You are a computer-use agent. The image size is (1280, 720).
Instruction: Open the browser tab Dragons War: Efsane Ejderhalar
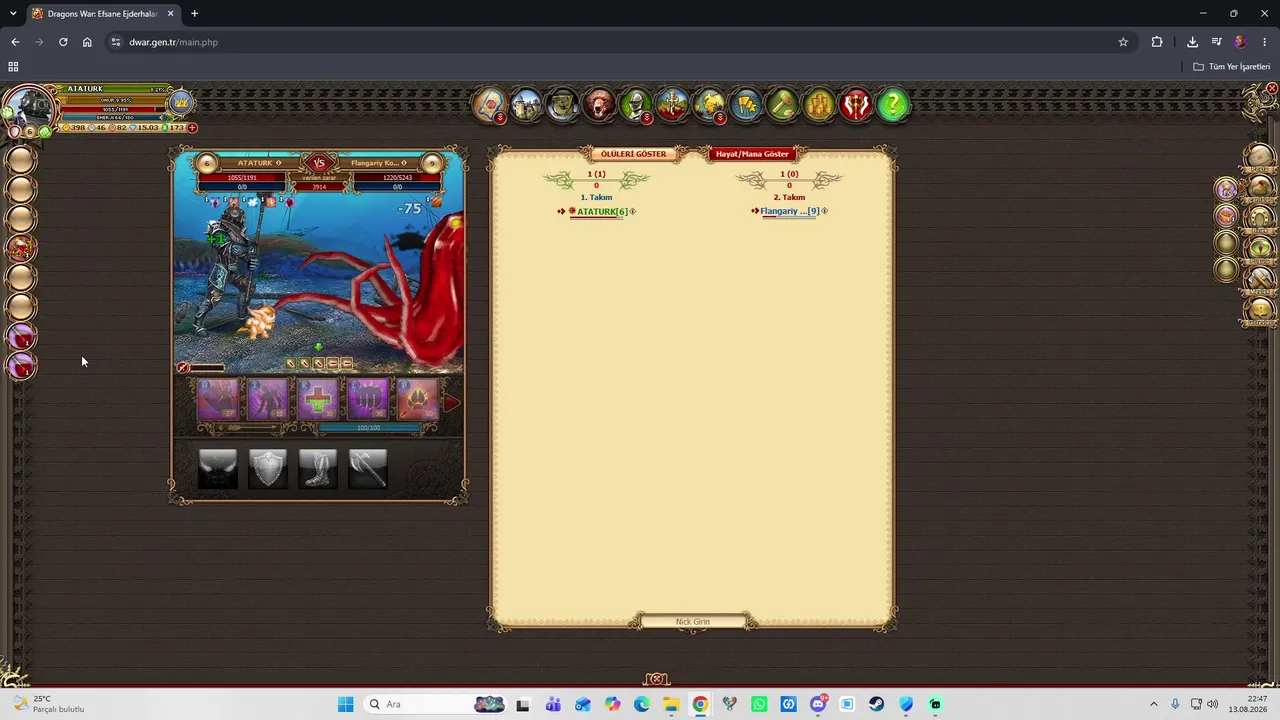click(101, 14)
